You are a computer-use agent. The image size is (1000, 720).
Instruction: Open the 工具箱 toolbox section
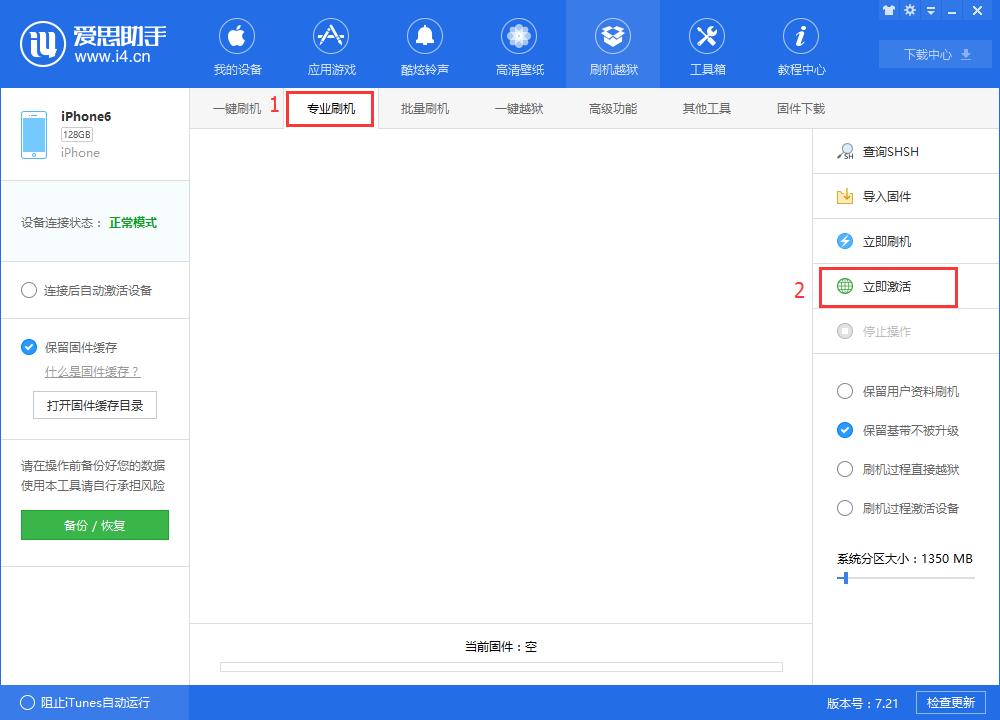707,45
